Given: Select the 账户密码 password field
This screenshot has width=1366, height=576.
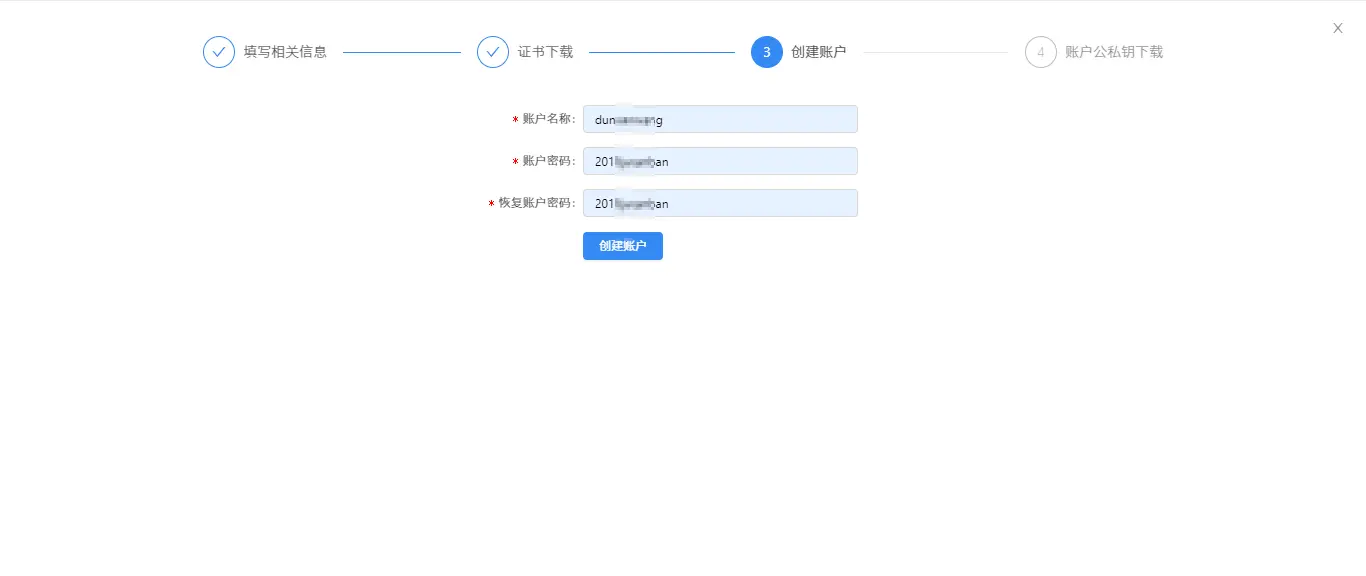Looking at the screenshot, I should [x=720, y=160].
